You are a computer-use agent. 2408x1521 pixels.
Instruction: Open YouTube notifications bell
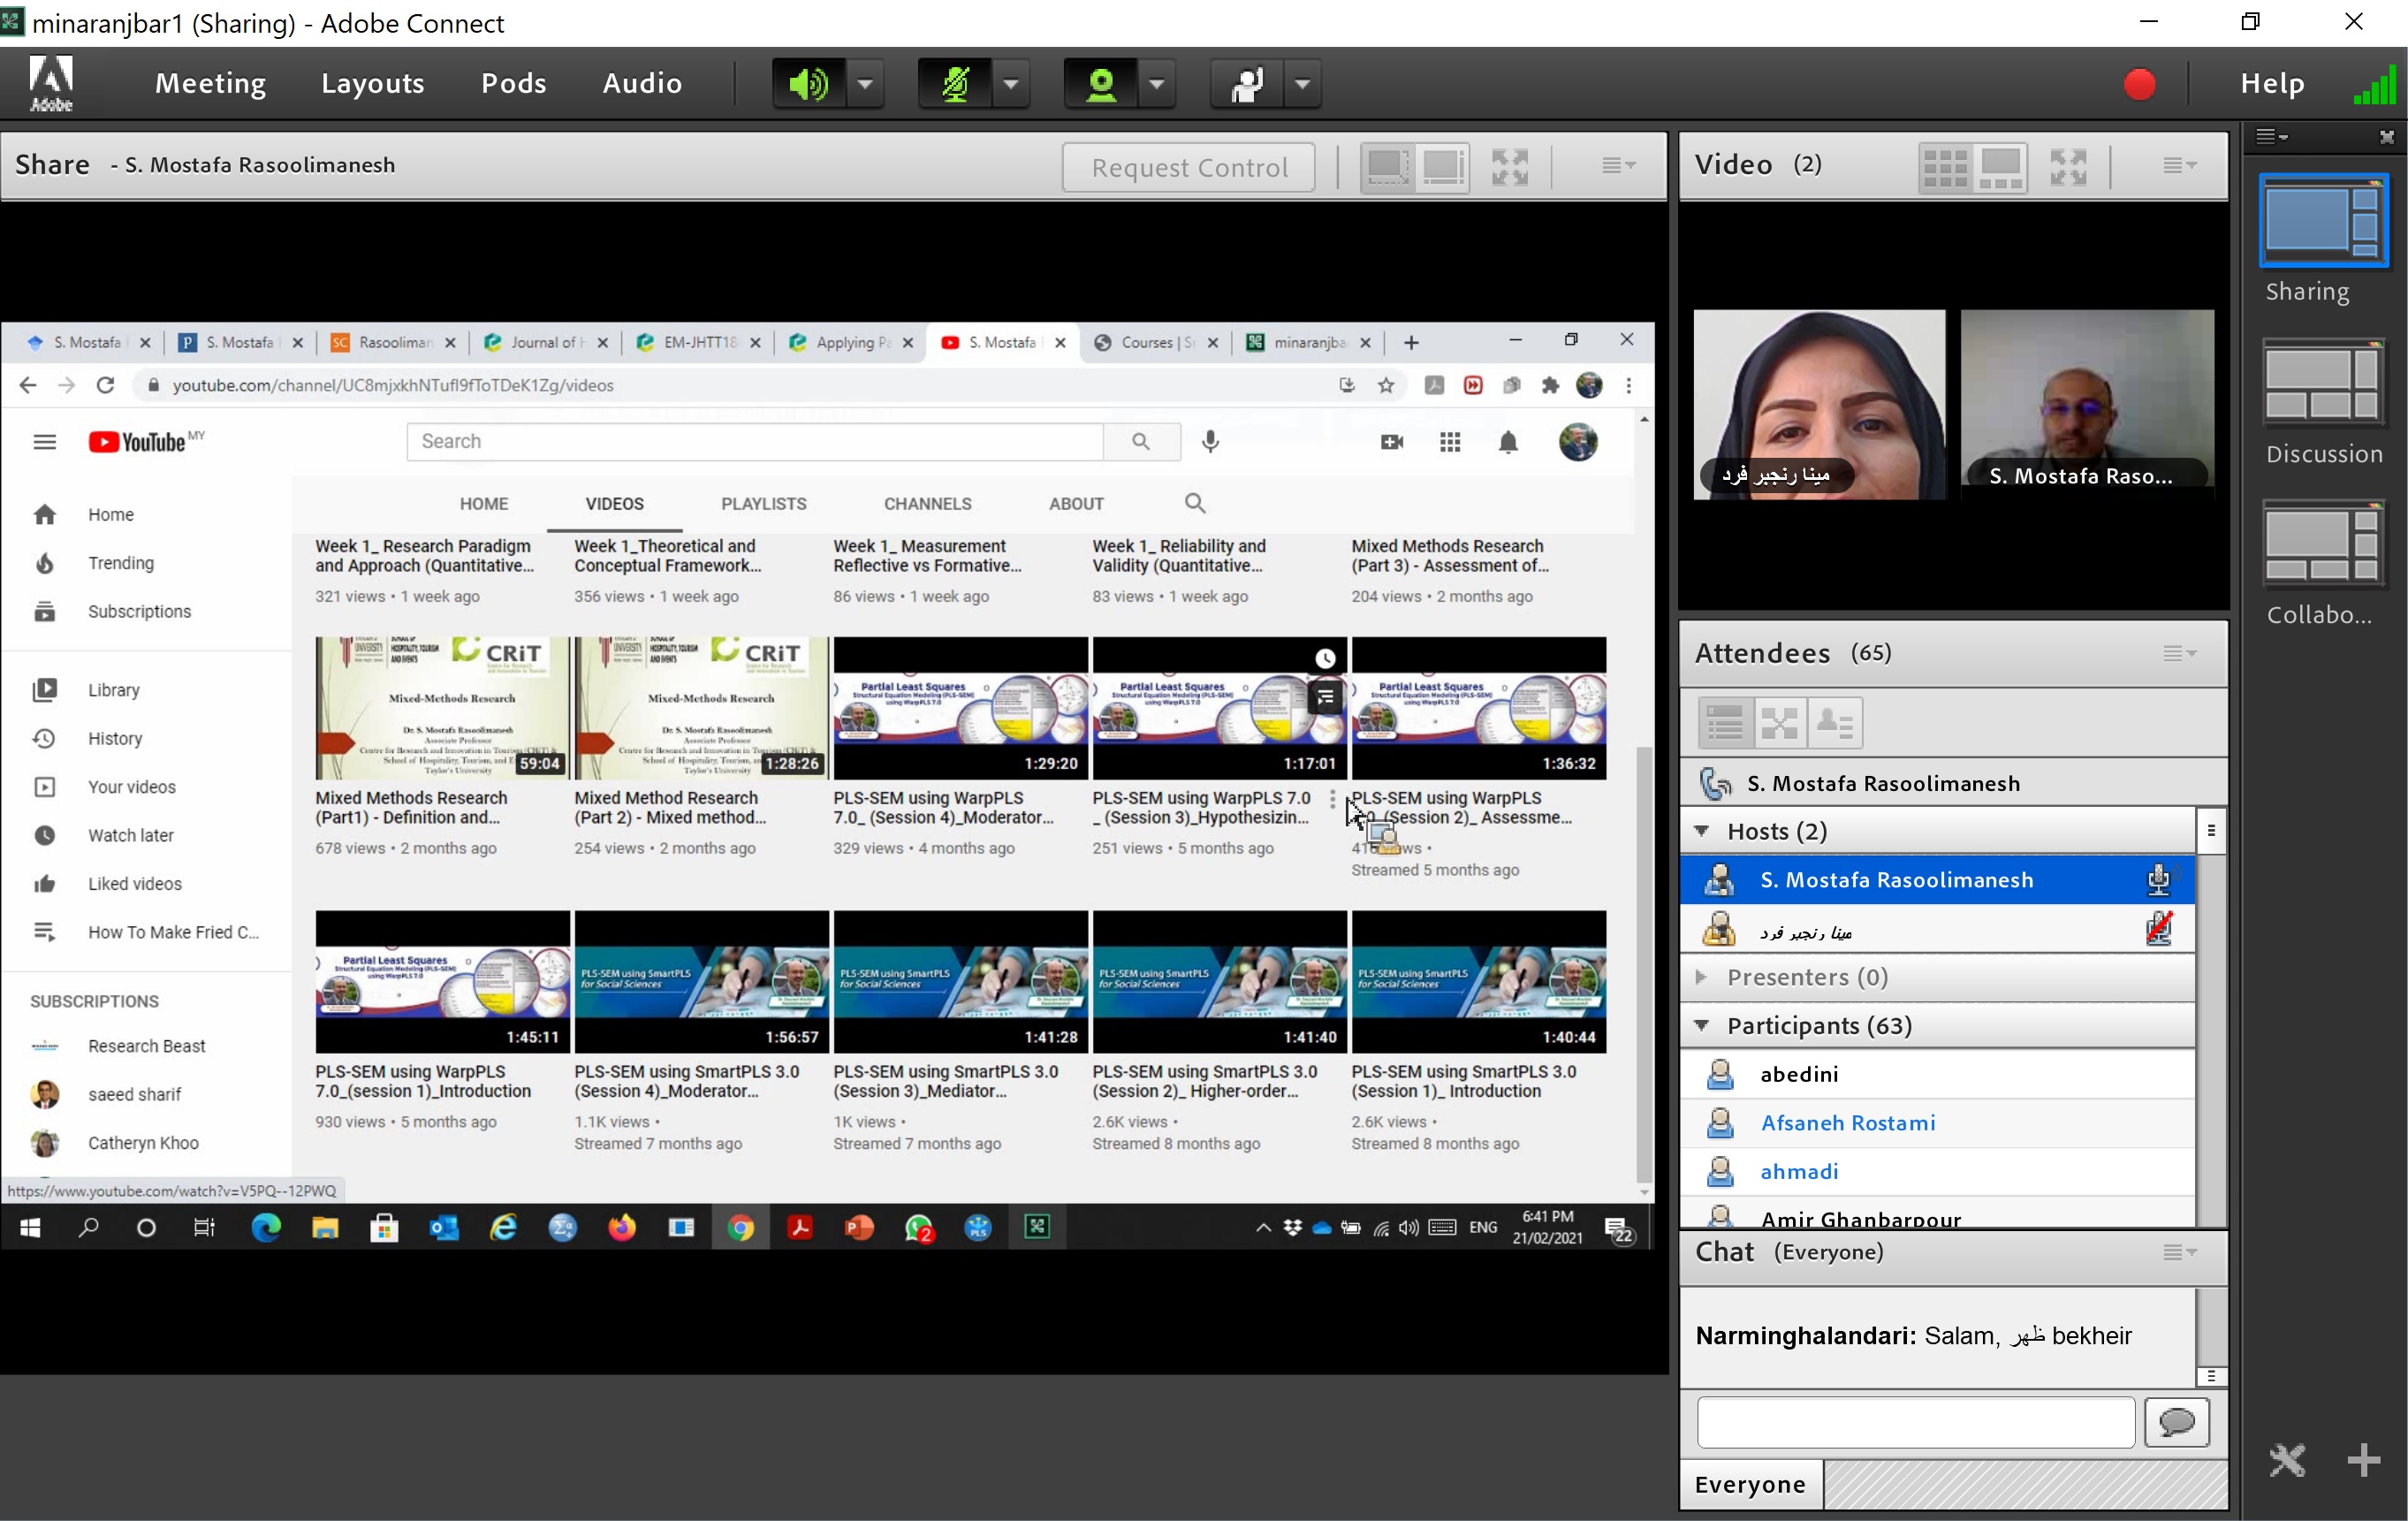click(x=1508, y=441)
